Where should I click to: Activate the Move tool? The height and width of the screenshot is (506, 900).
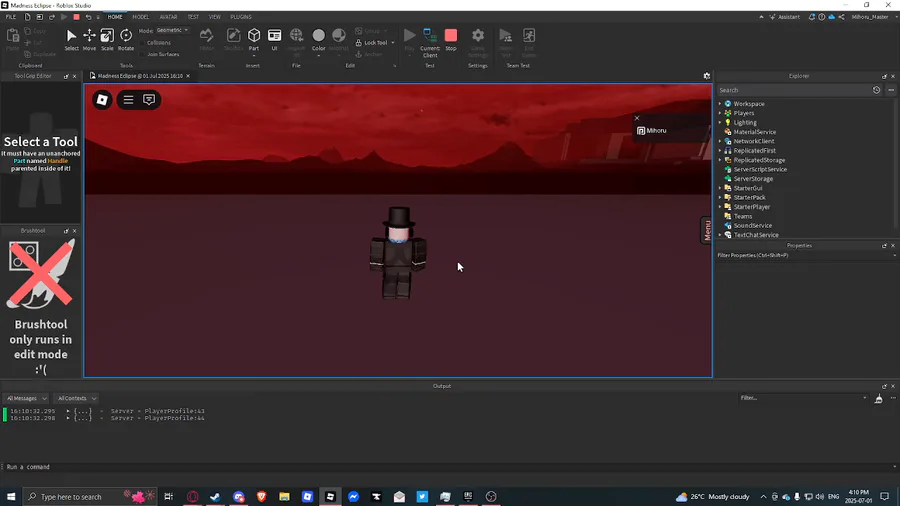click(89, 40)
